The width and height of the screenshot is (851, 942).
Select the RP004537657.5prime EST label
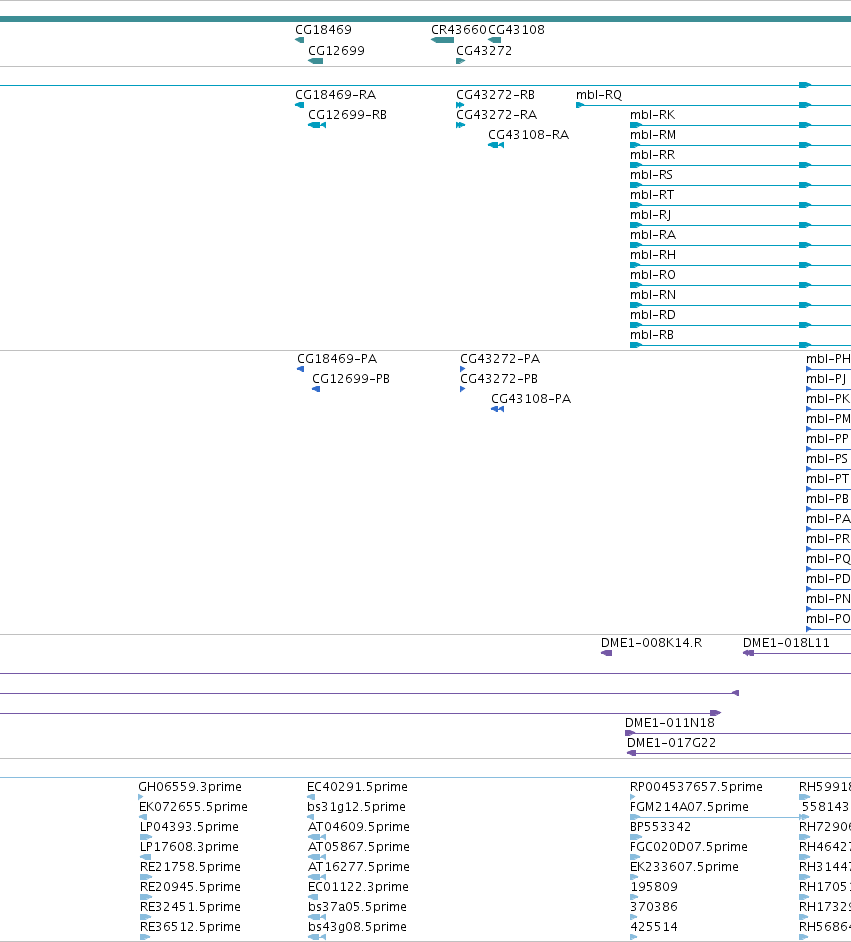click(x=696, y=786)
